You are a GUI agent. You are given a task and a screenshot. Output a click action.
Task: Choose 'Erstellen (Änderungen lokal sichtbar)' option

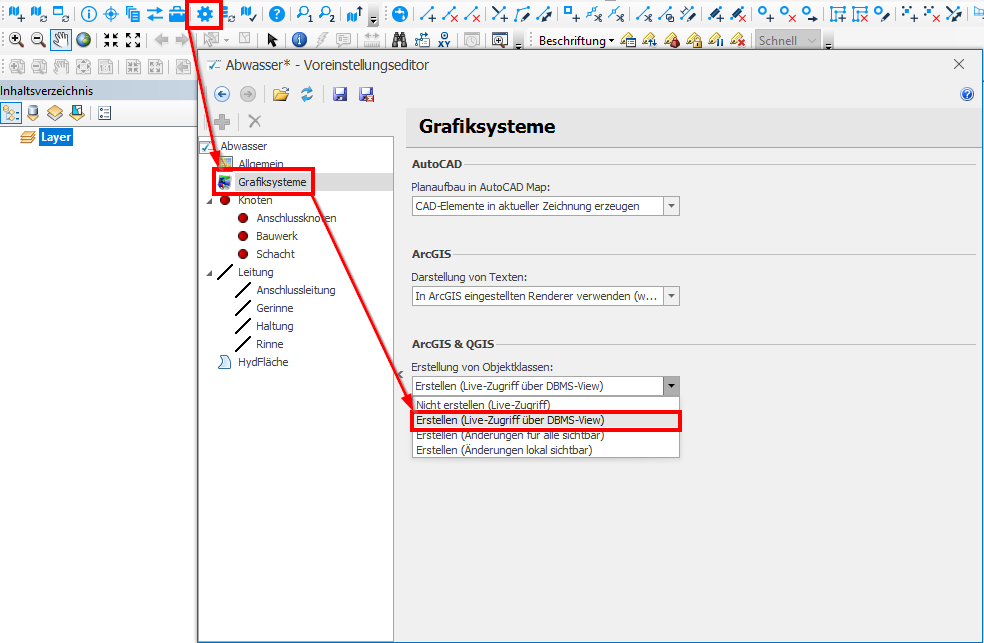pos(503,450)
